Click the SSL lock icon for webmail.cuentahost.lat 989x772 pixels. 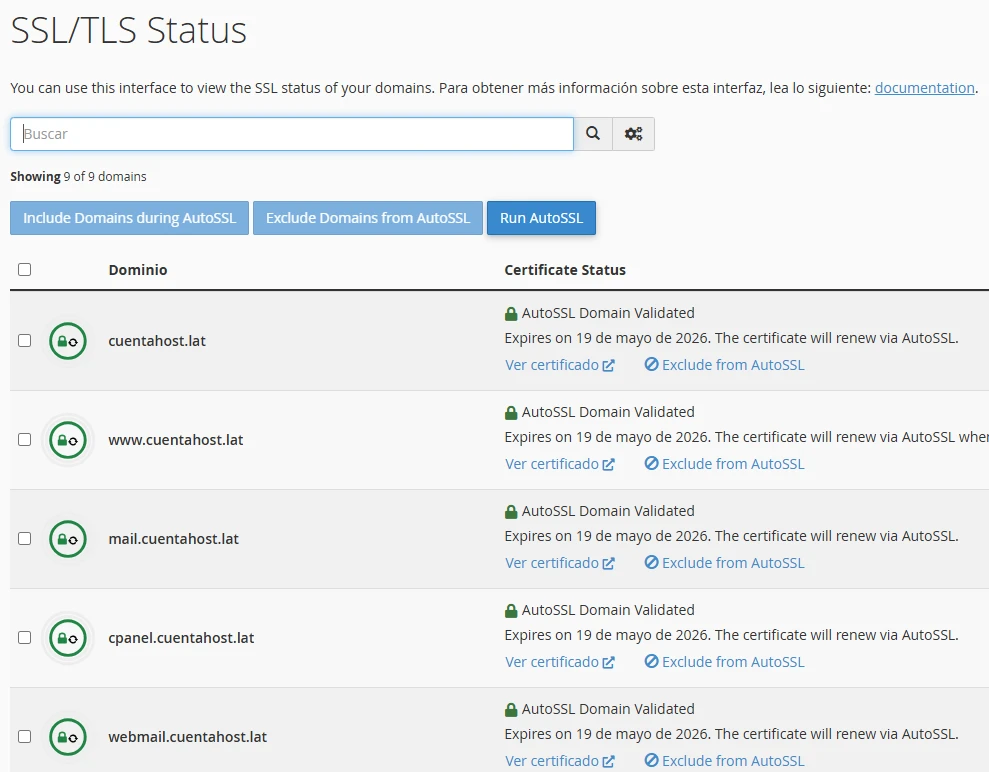pyautogui.click(x=68, y=737)
